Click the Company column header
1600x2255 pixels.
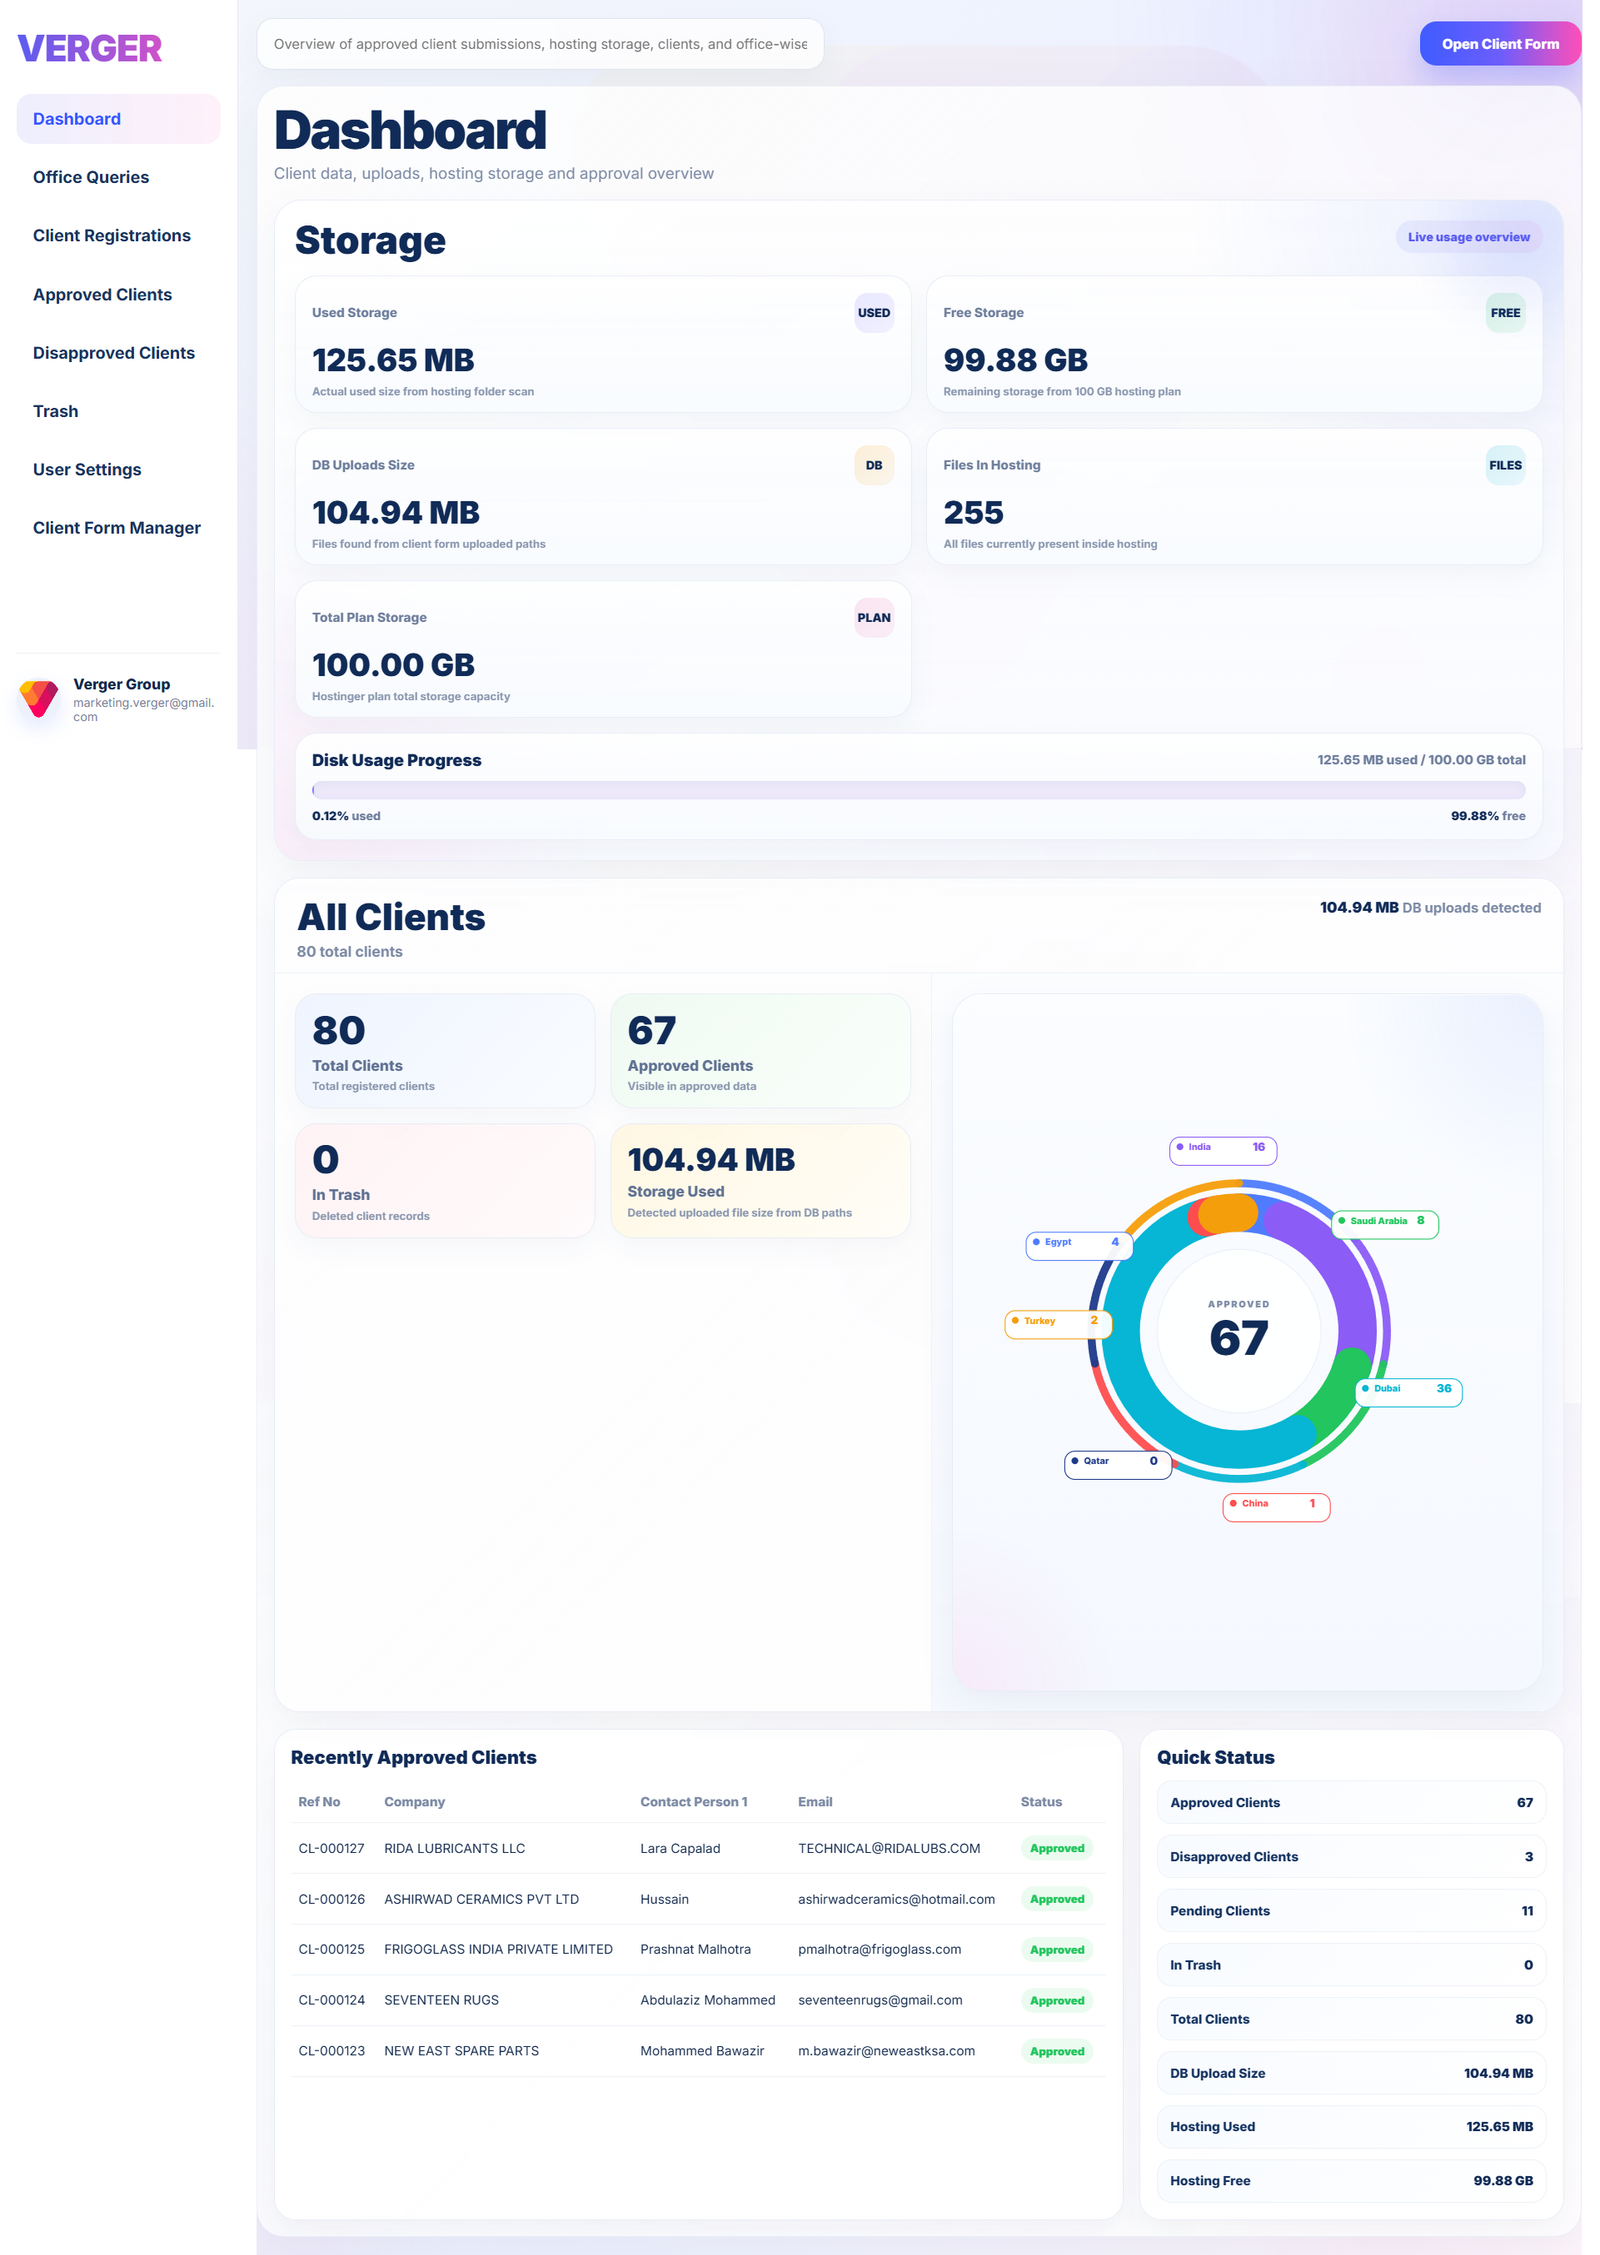(x=414, y=1802)
